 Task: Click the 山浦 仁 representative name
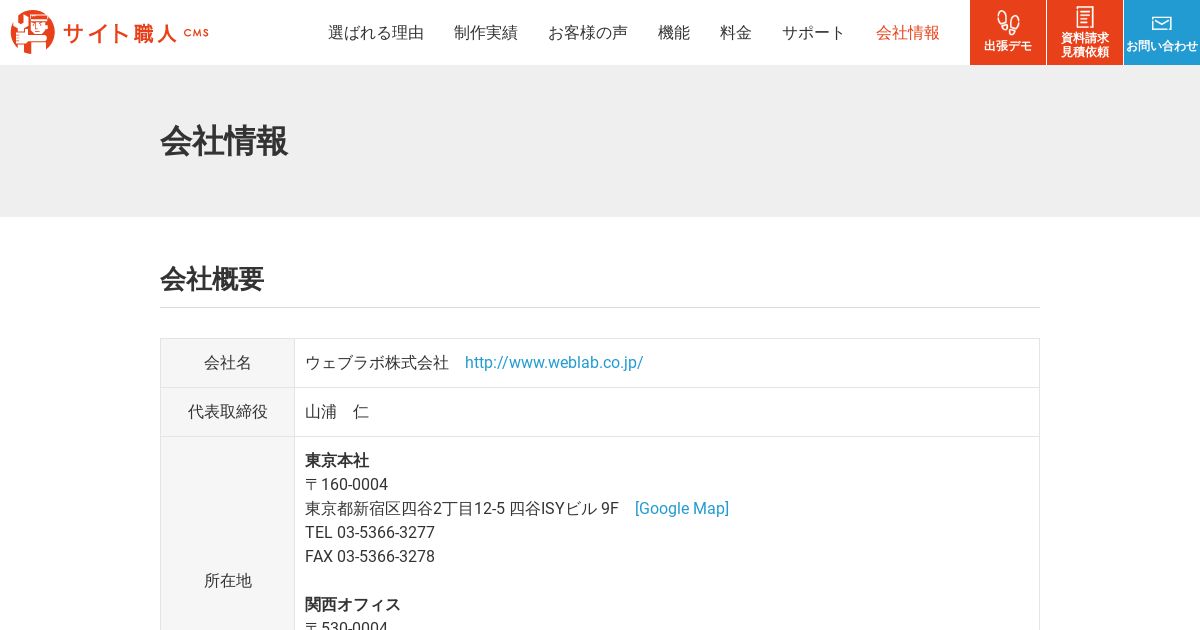(x=337, y=412)
